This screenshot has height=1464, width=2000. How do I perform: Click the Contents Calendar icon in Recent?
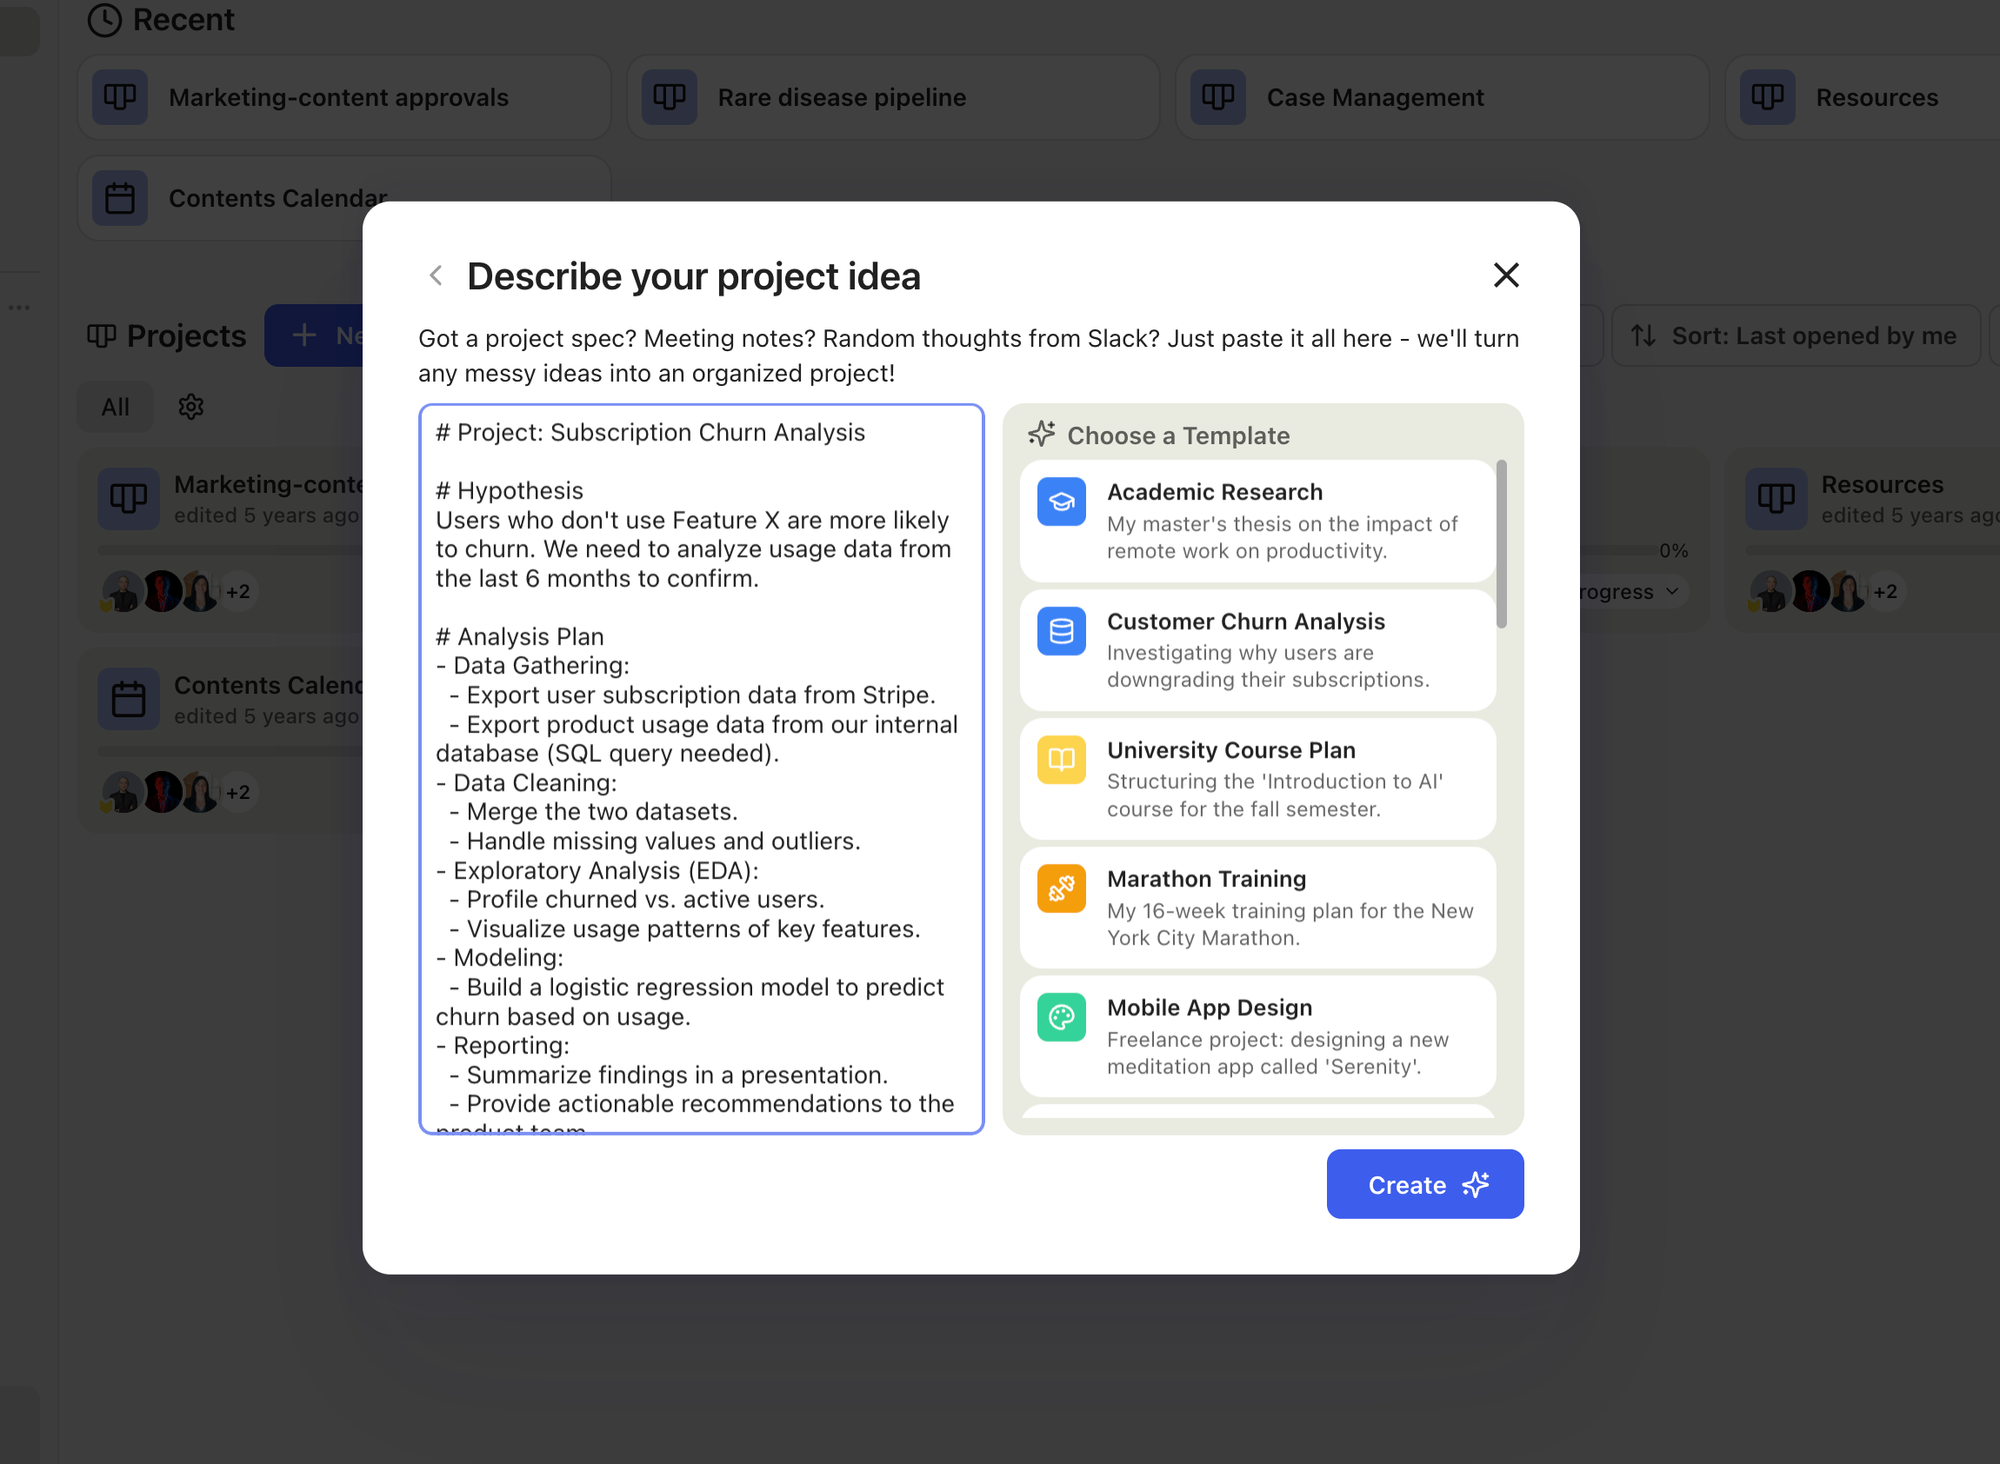click(x=120, y=198)
